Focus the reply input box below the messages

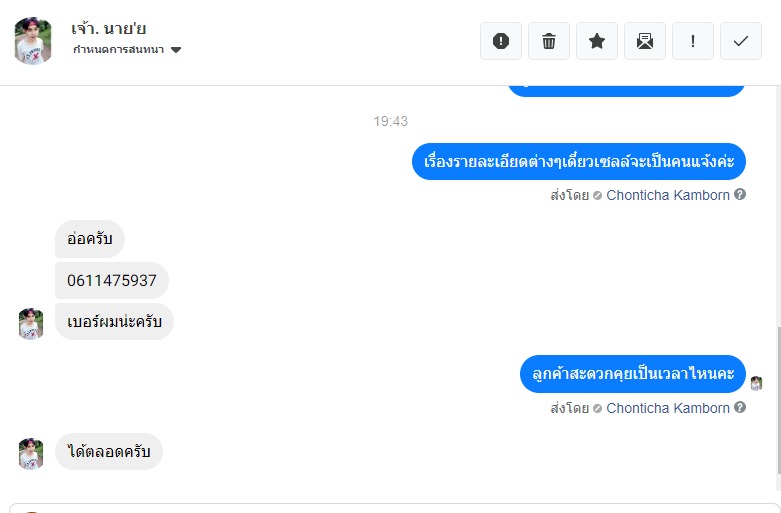pyautogui.click(x=390, y=508)
